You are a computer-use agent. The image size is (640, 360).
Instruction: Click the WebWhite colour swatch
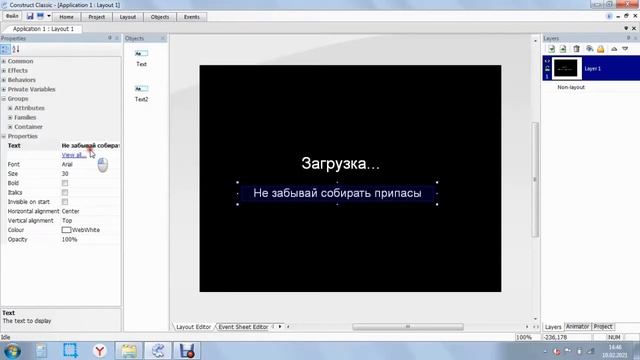(x=66, y=230)
